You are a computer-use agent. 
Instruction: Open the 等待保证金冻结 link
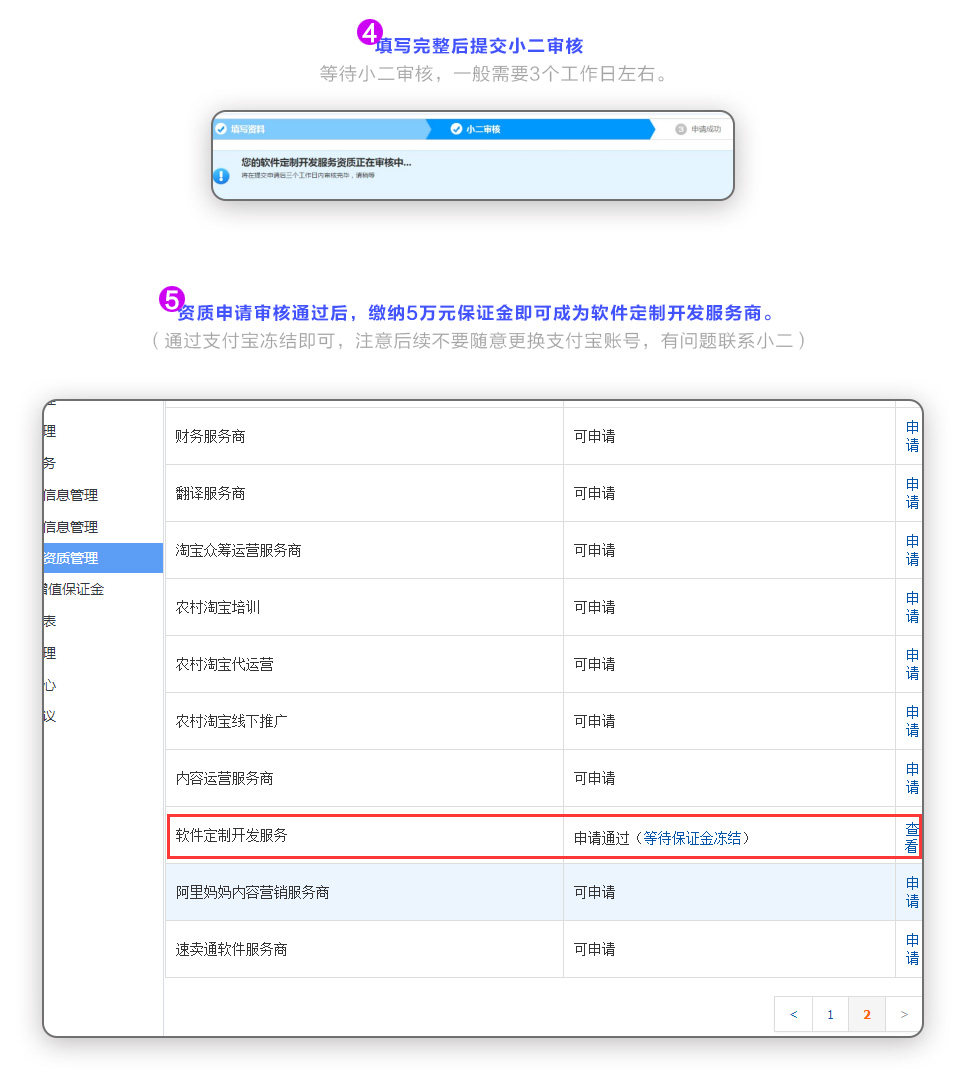692,838
